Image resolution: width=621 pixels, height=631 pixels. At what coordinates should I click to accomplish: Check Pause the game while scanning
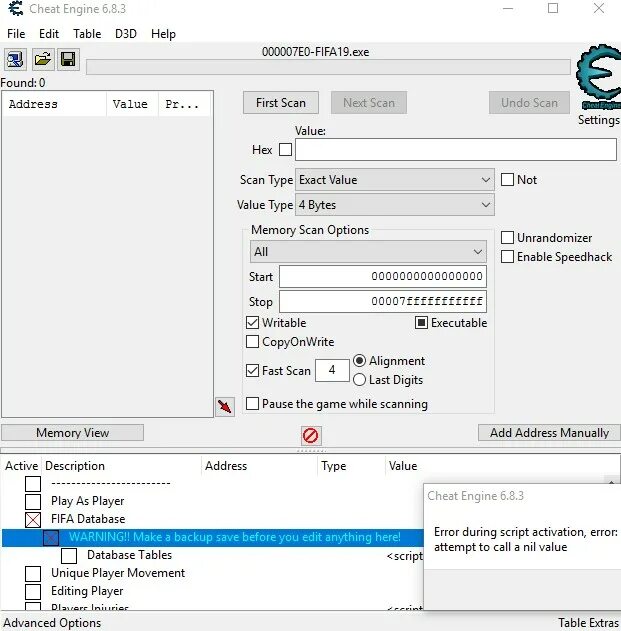click(x=252, y=403)
